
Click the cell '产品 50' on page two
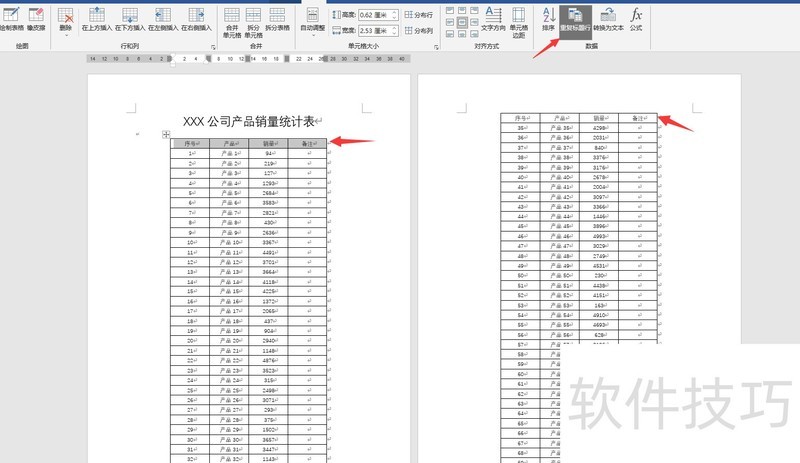(x=559, y=276)
